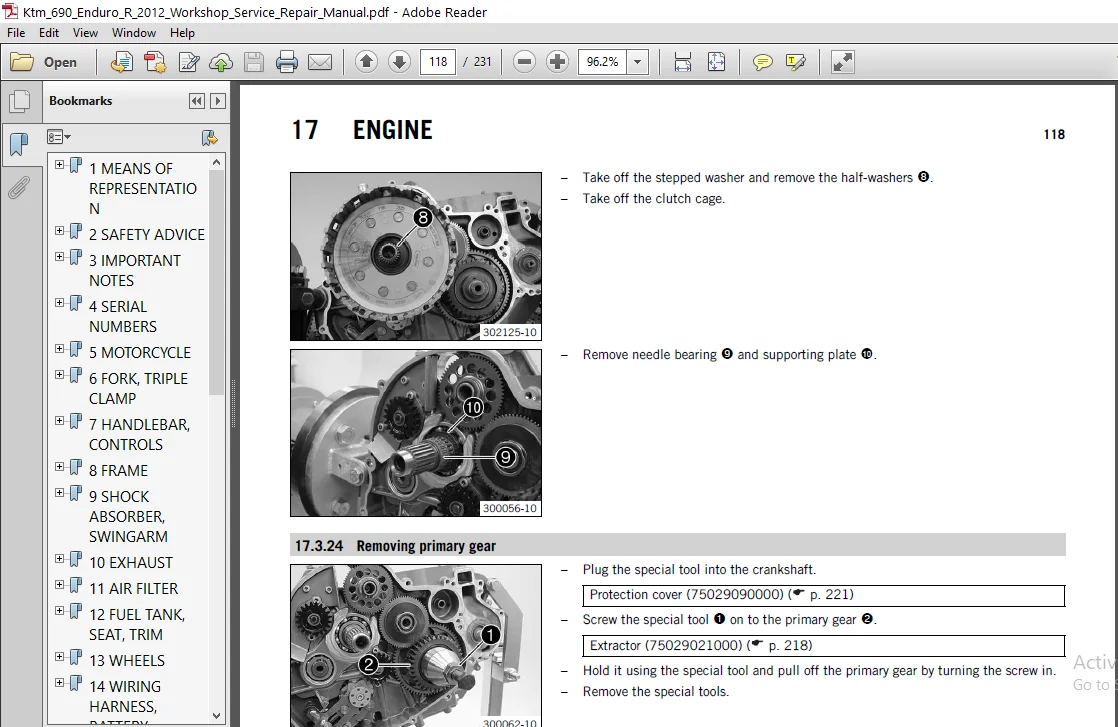Click the clutch cage photo 302125-10

point(416,257)
